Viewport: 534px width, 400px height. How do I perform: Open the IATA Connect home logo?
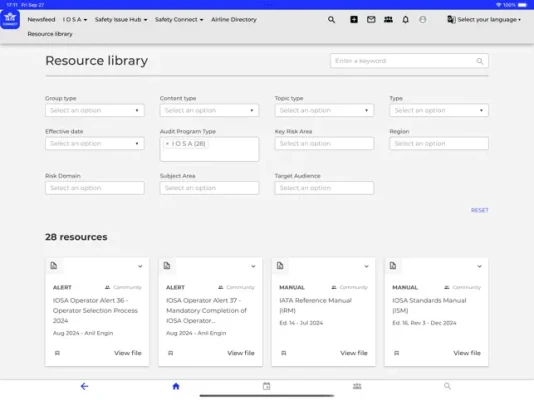pos(10,19)
